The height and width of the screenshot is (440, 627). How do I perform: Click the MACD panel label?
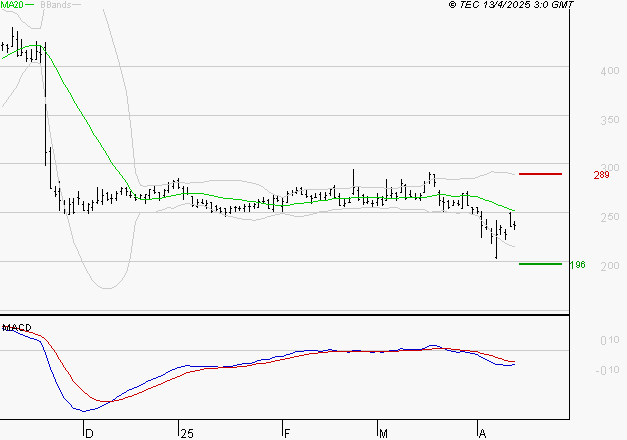[18, 327]
